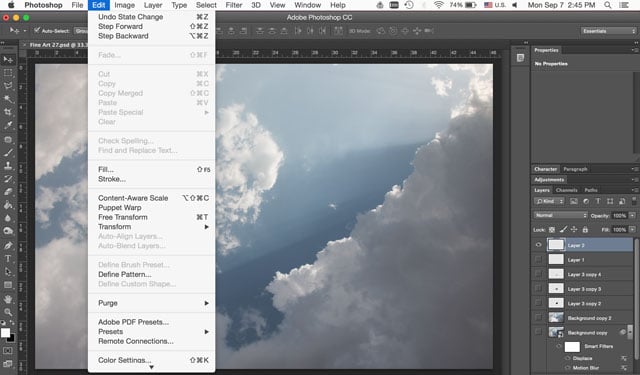Viewport: 640px width, 375px height.
Task: Switch to the Channels tab
Action: [x=567, y=190]
